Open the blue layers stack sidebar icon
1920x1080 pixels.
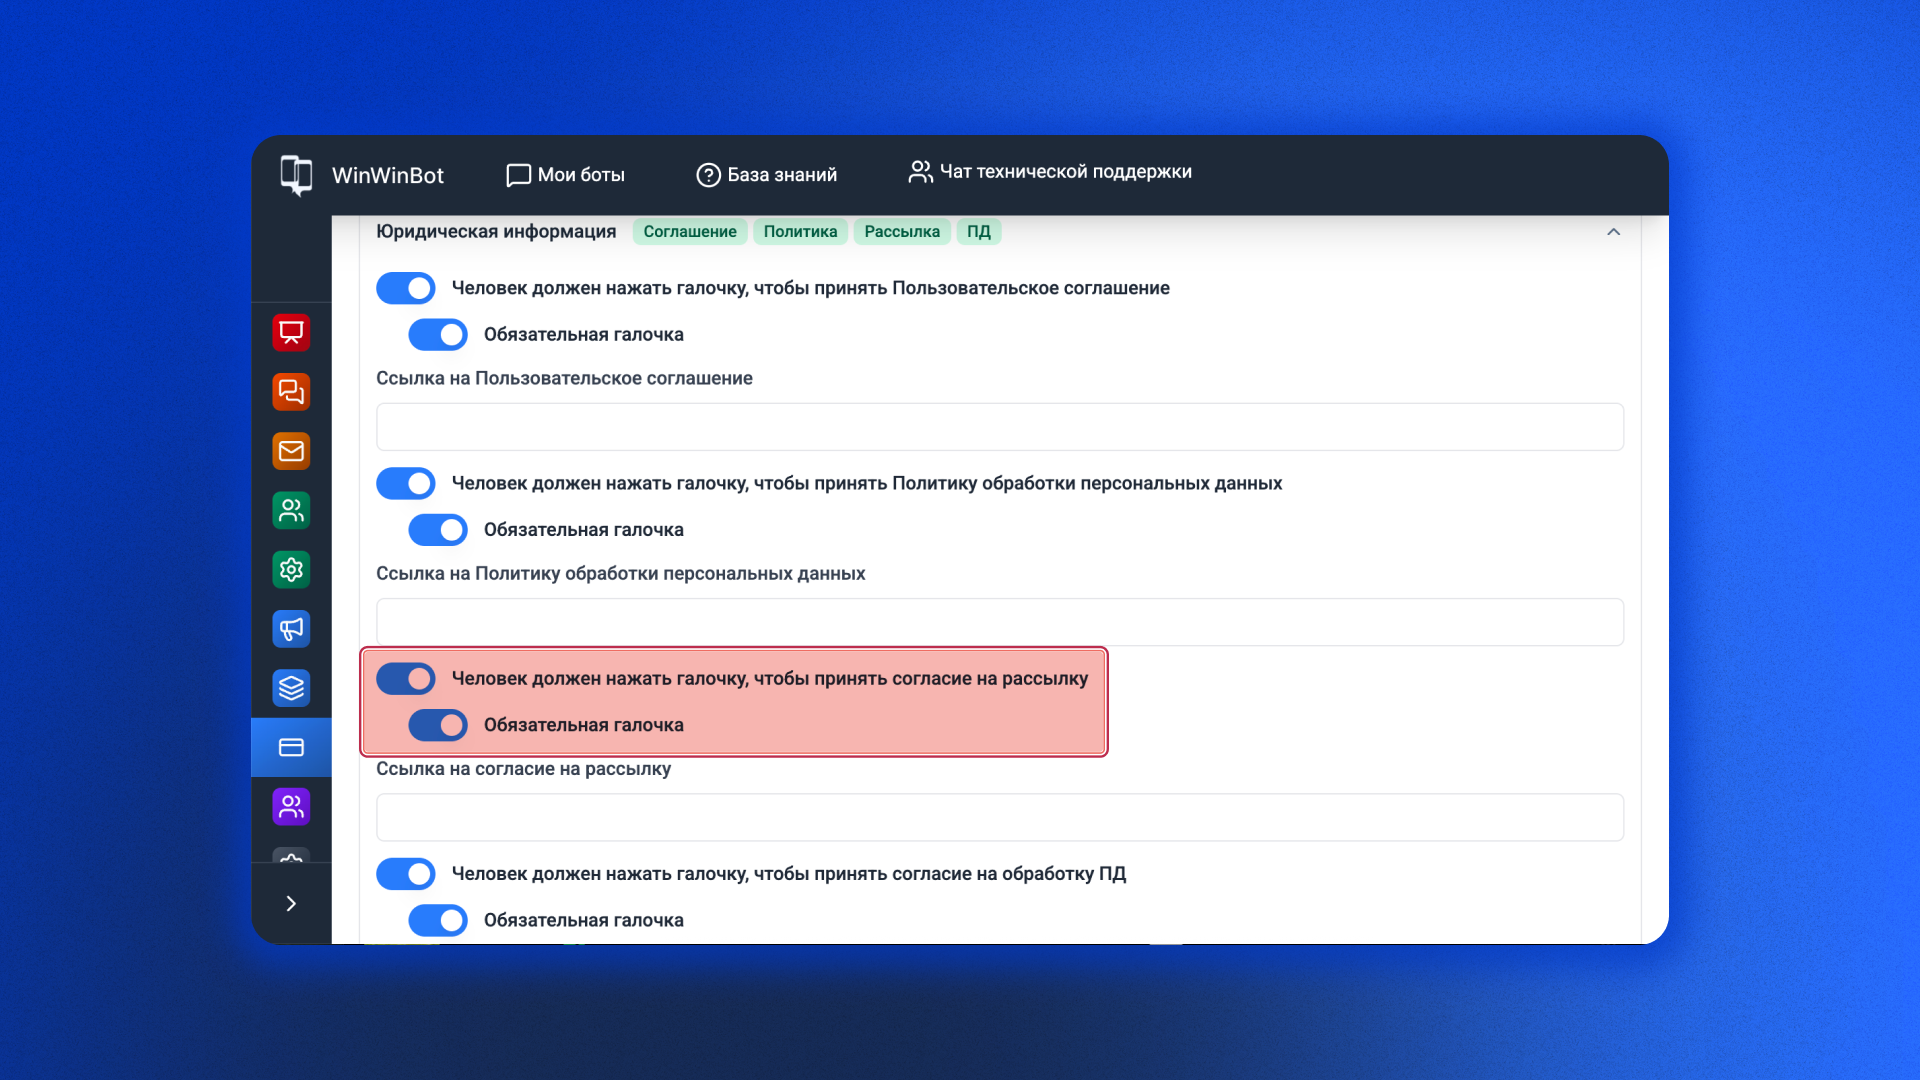[291, 688]
